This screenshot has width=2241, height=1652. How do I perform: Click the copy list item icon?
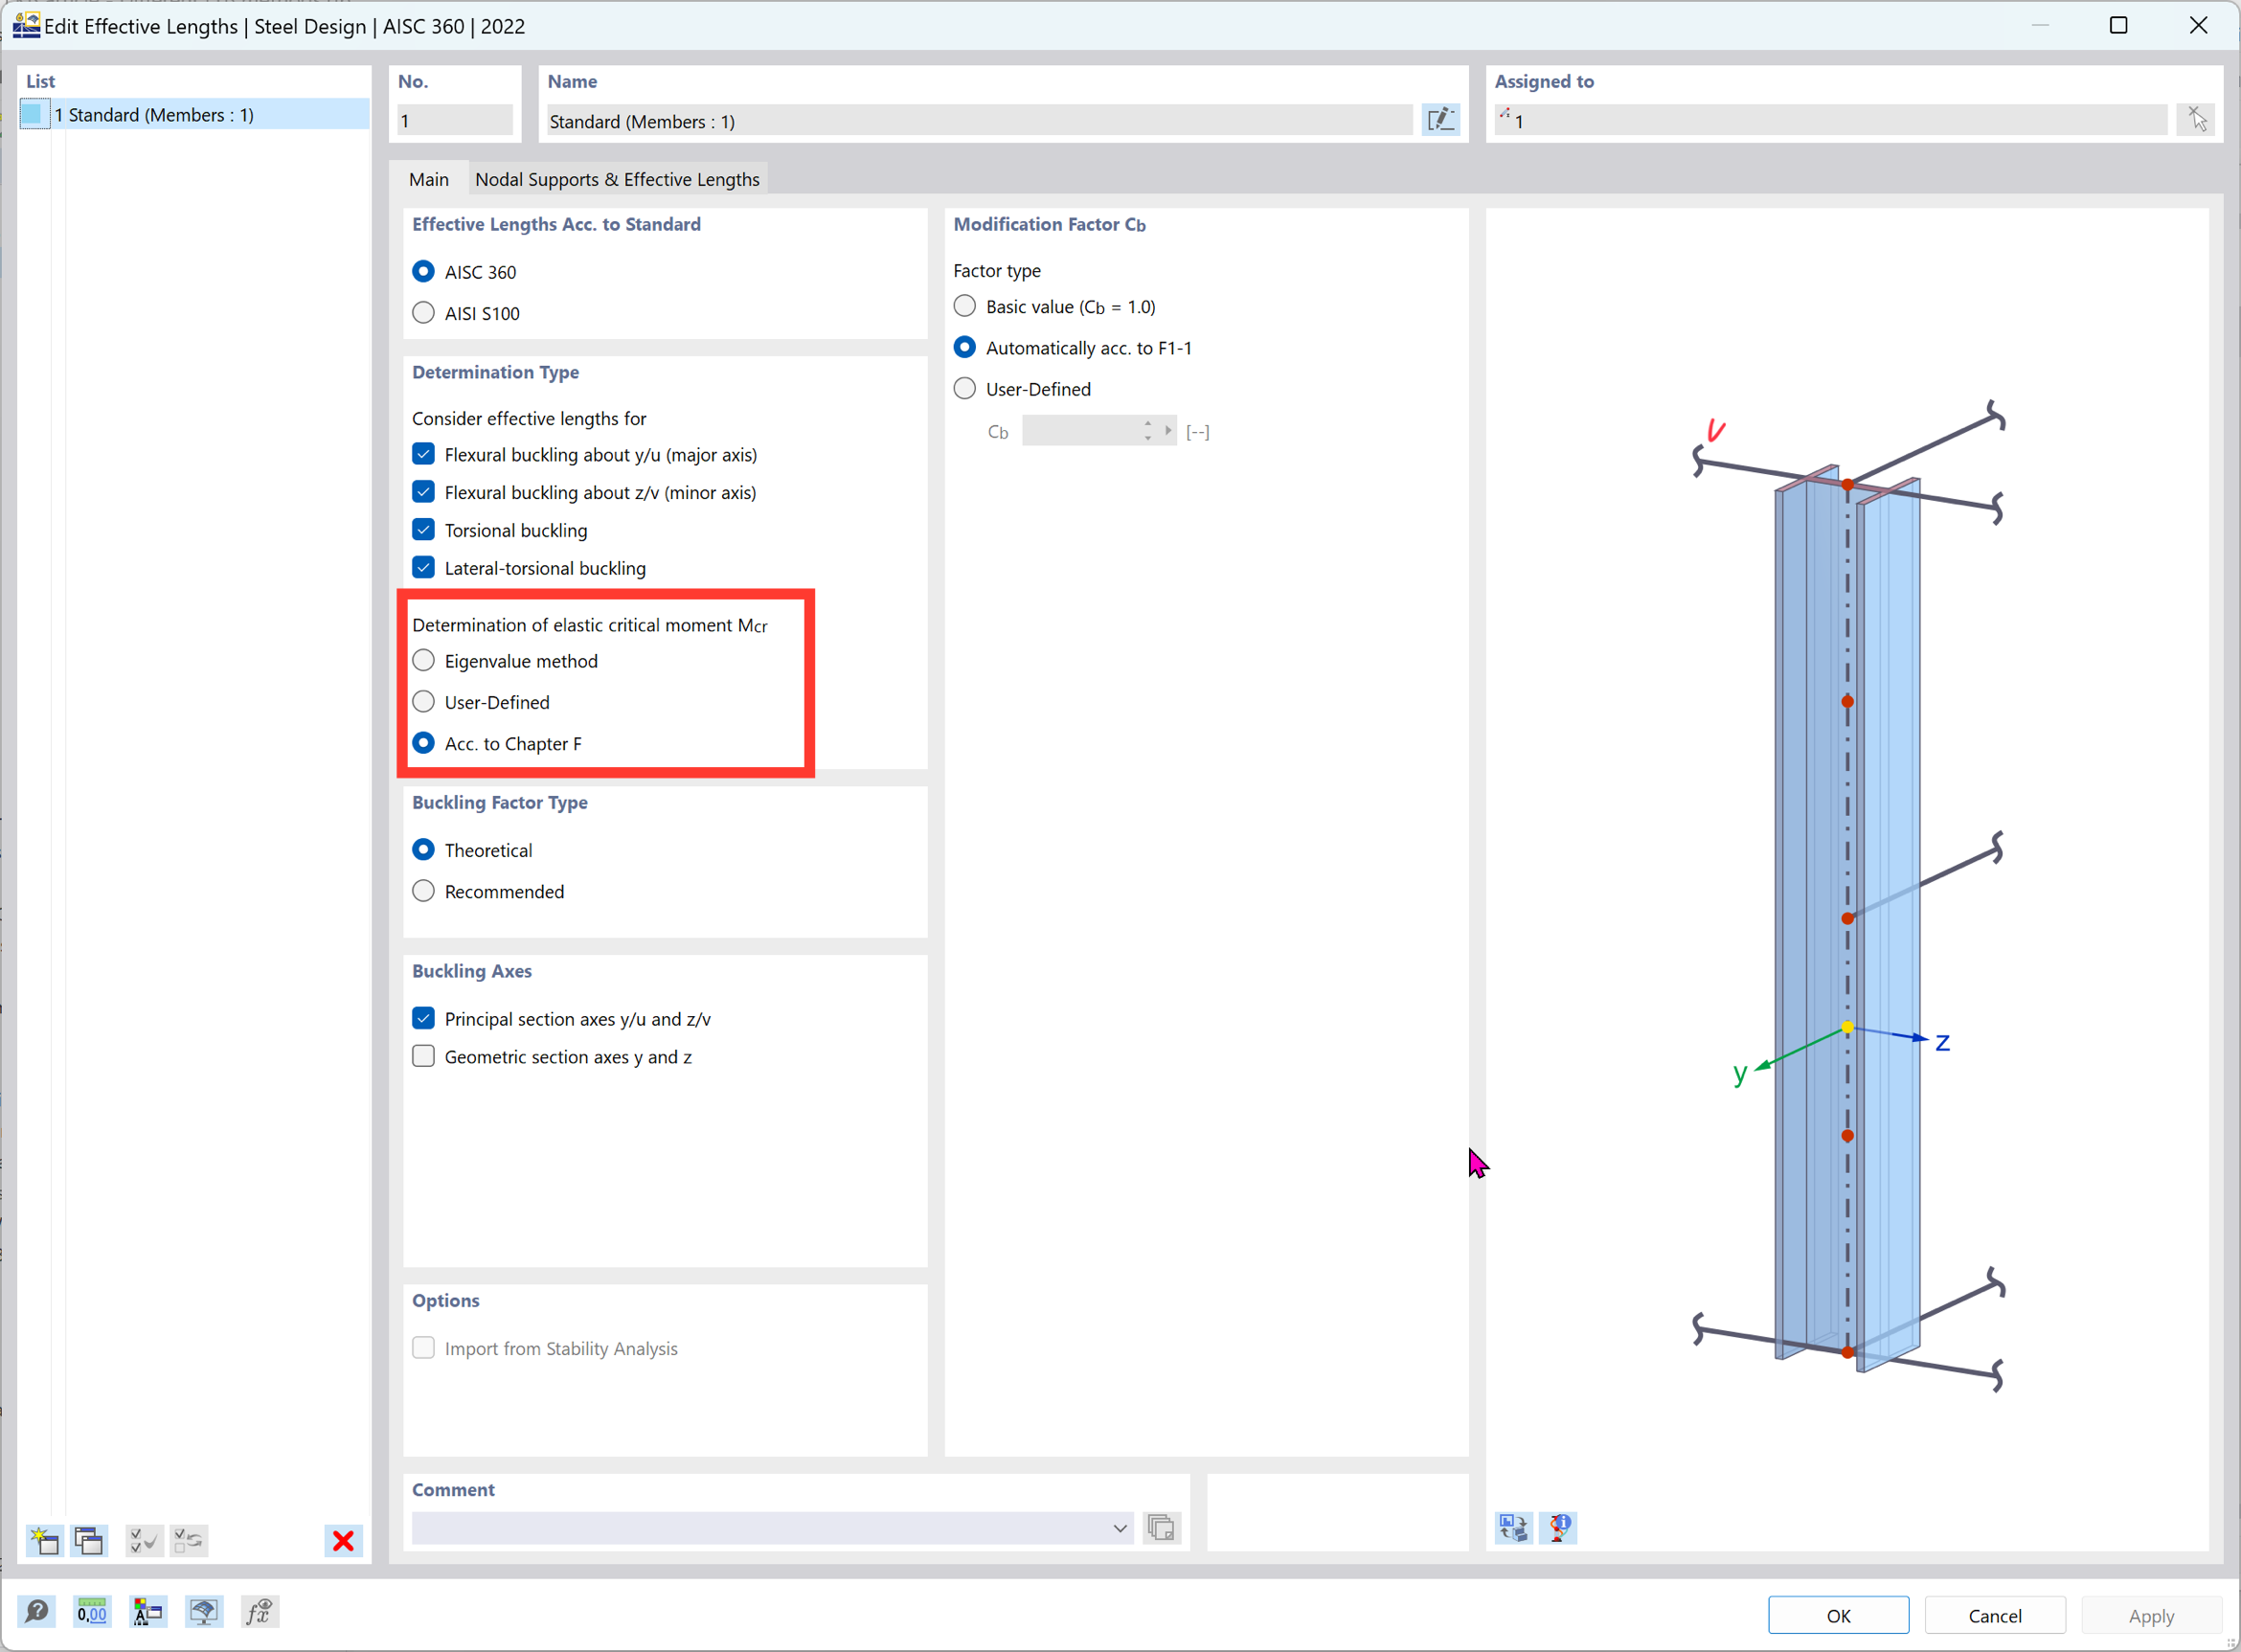(x=89, y=1541)
